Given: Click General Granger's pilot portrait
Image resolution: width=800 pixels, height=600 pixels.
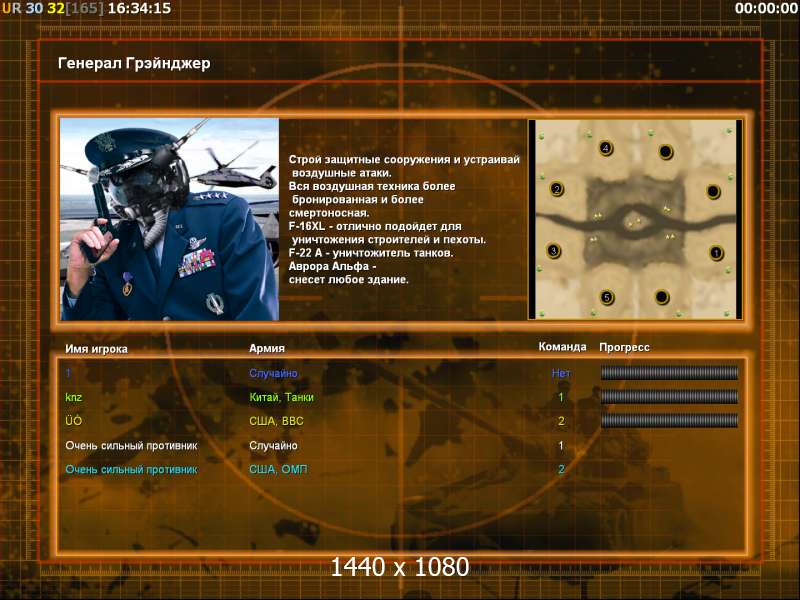Looking at the screenshot, I should (169, 219).
